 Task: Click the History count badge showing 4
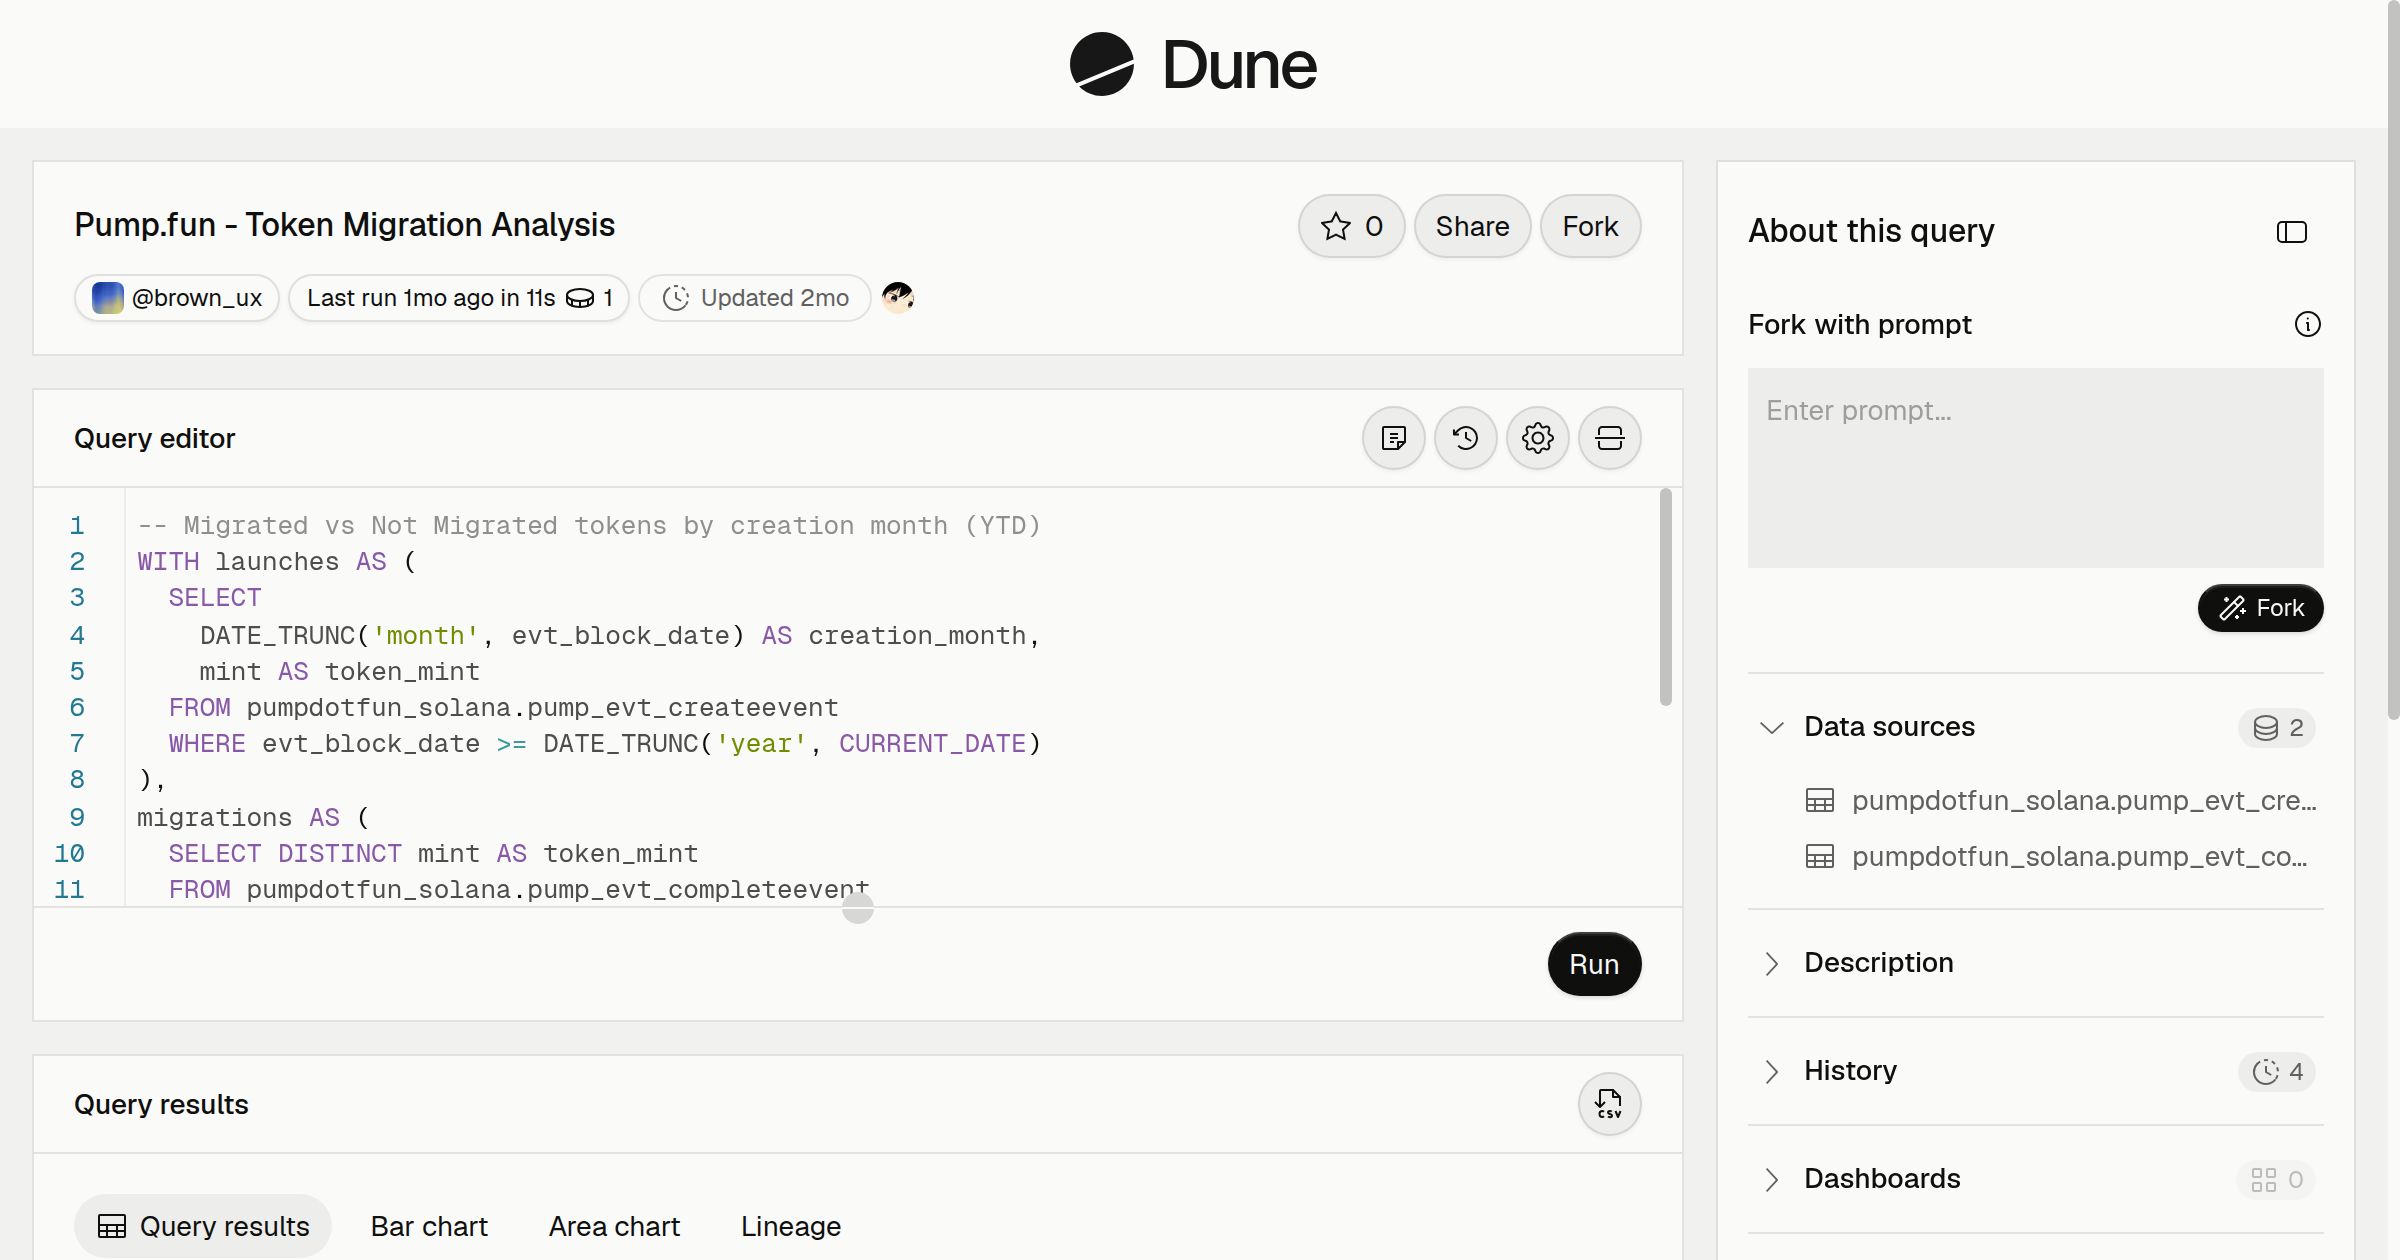2277,1071
